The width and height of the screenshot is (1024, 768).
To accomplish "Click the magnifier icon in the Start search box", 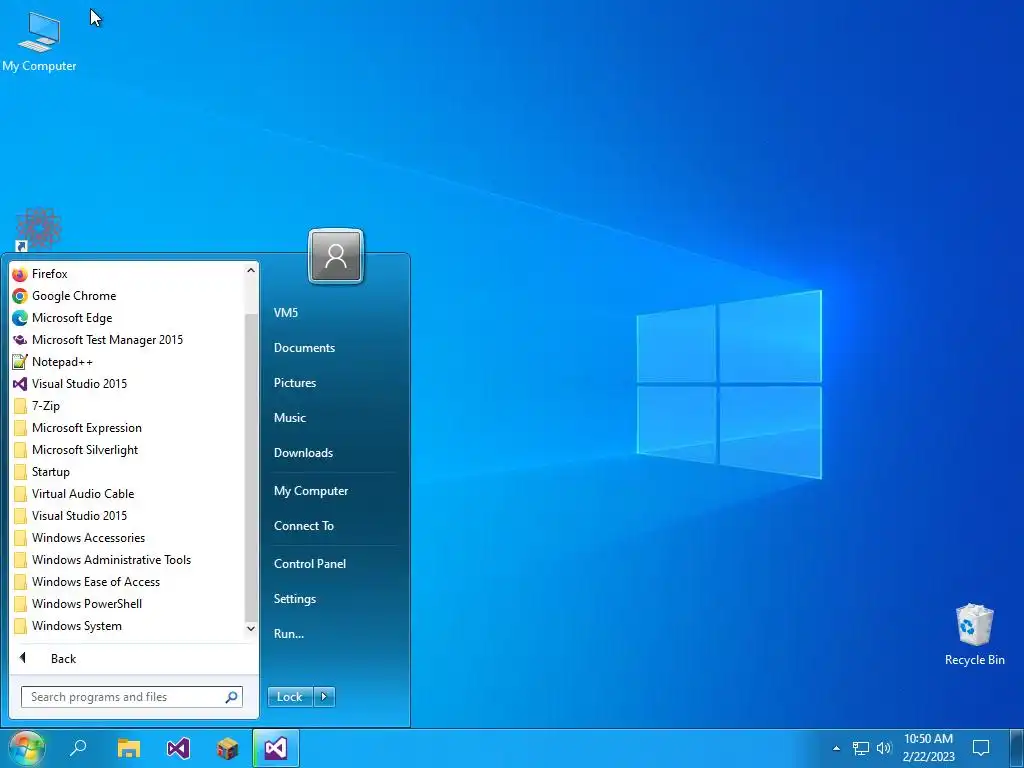I will (231, 697).
